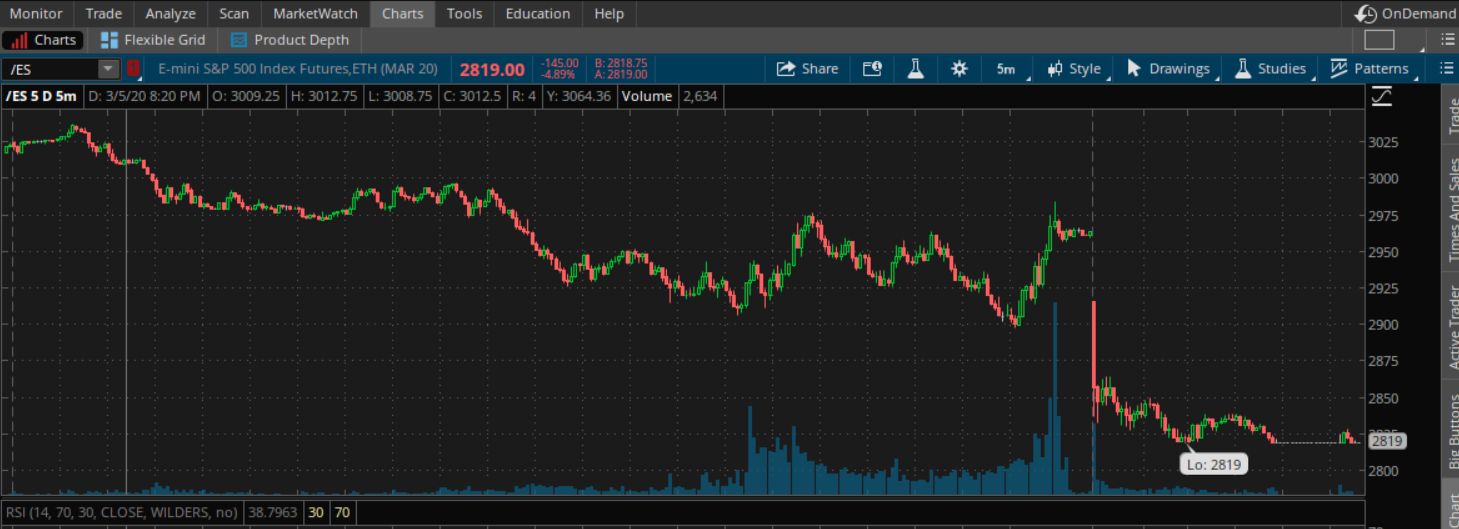Click the Studies button

click(1270, 69)
